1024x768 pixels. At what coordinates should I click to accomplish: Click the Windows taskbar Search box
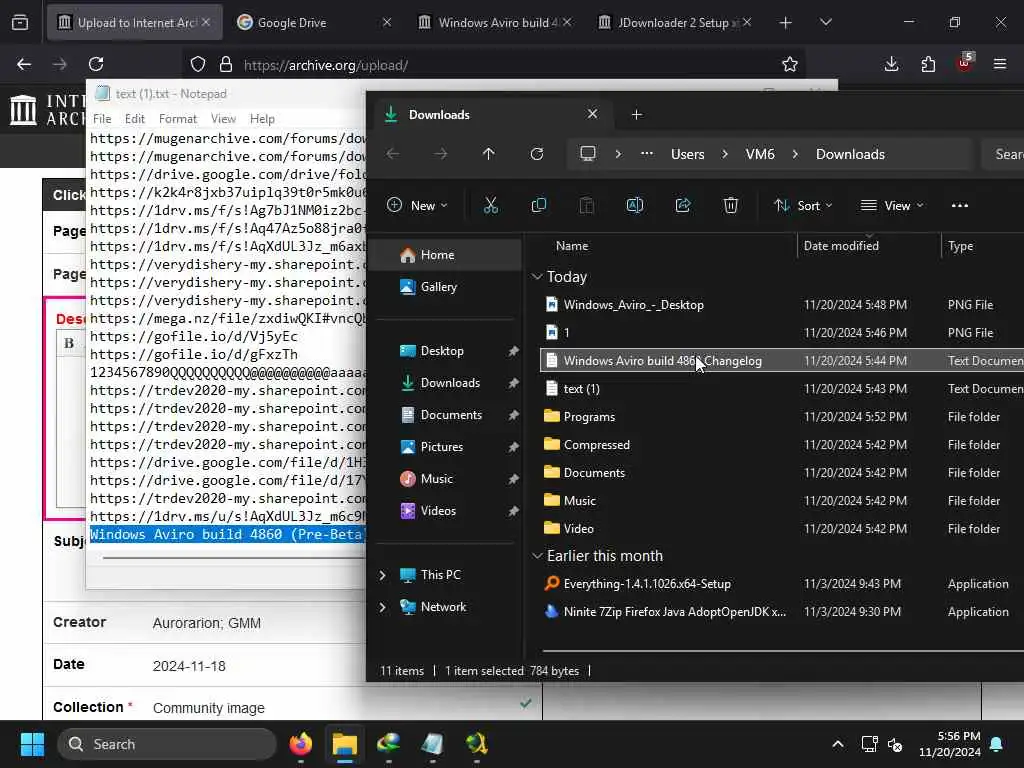coord(167,744)
